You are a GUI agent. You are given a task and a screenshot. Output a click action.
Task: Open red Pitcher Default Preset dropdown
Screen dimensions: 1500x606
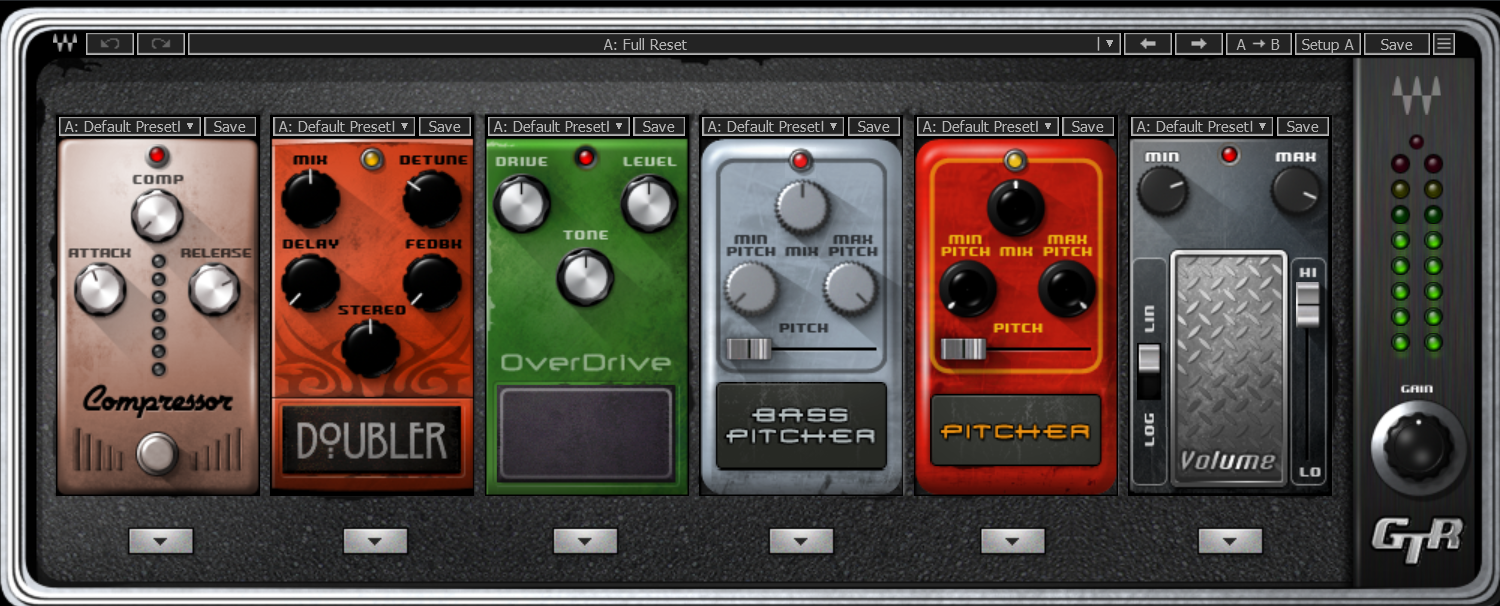pos(988,126)
